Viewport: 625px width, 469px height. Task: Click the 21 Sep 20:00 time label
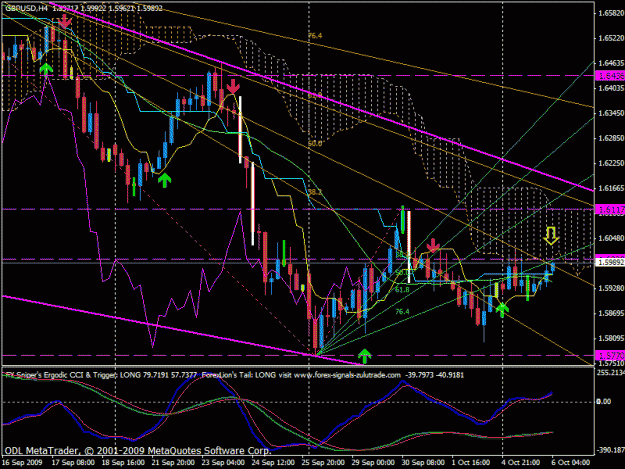pyautogui.click(x=173, y=463)
